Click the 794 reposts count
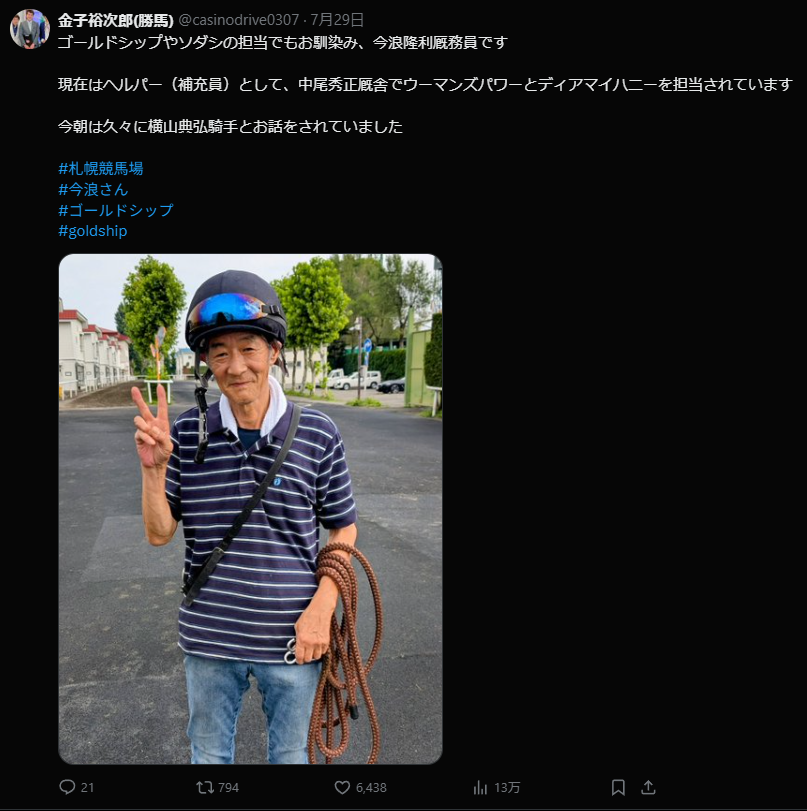 point(228,788)
